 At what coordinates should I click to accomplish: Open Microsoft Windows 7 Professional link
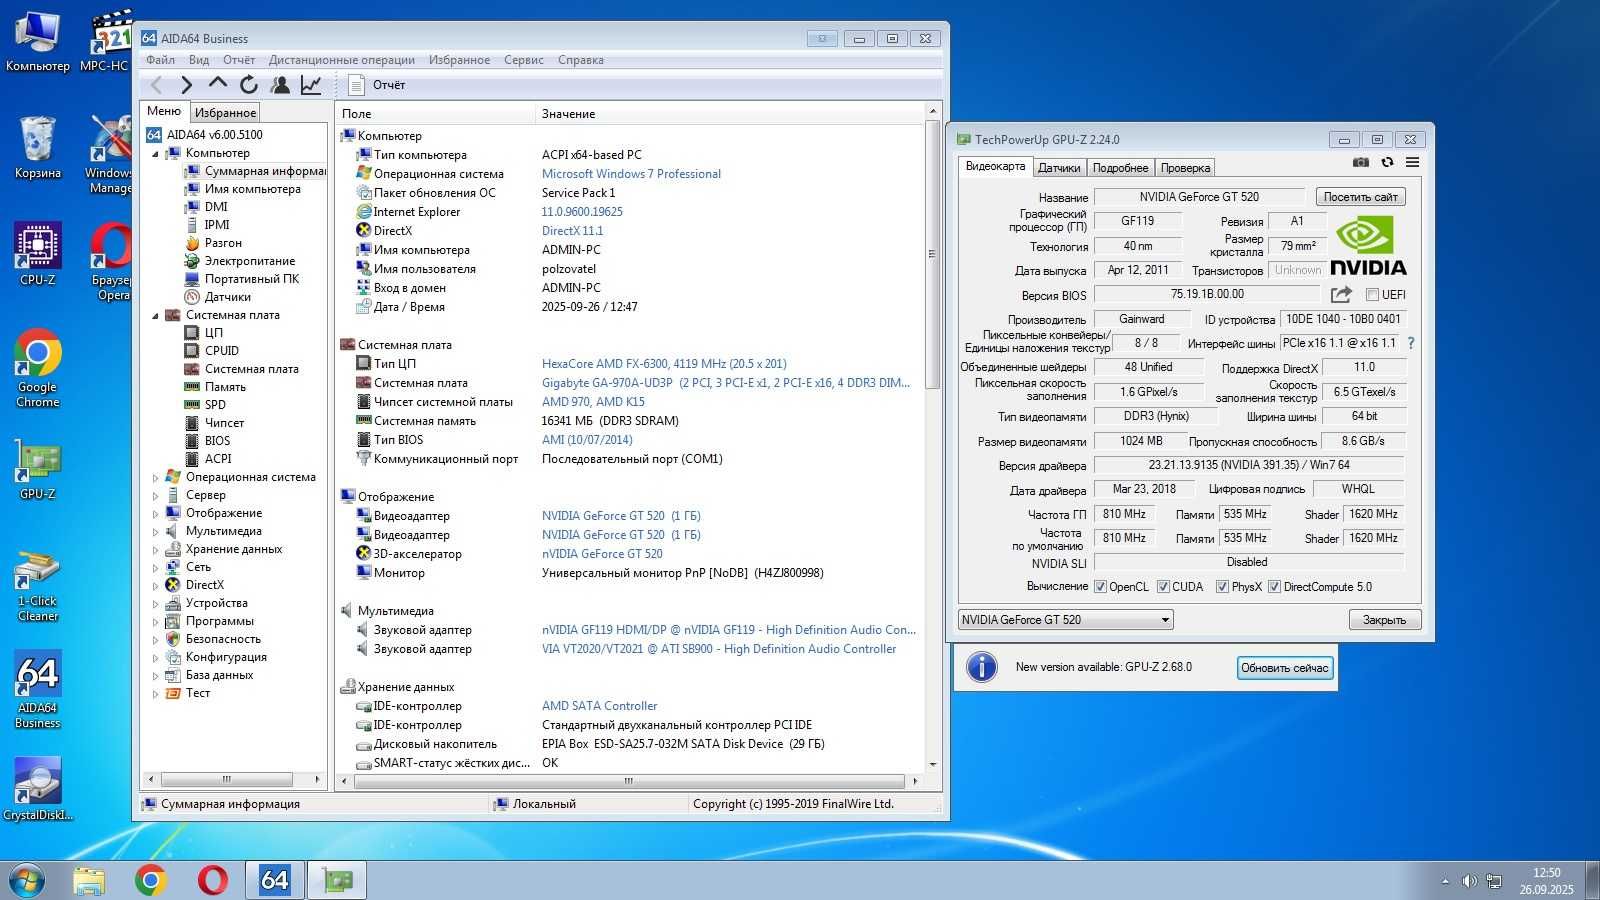[x=631, y=174]
